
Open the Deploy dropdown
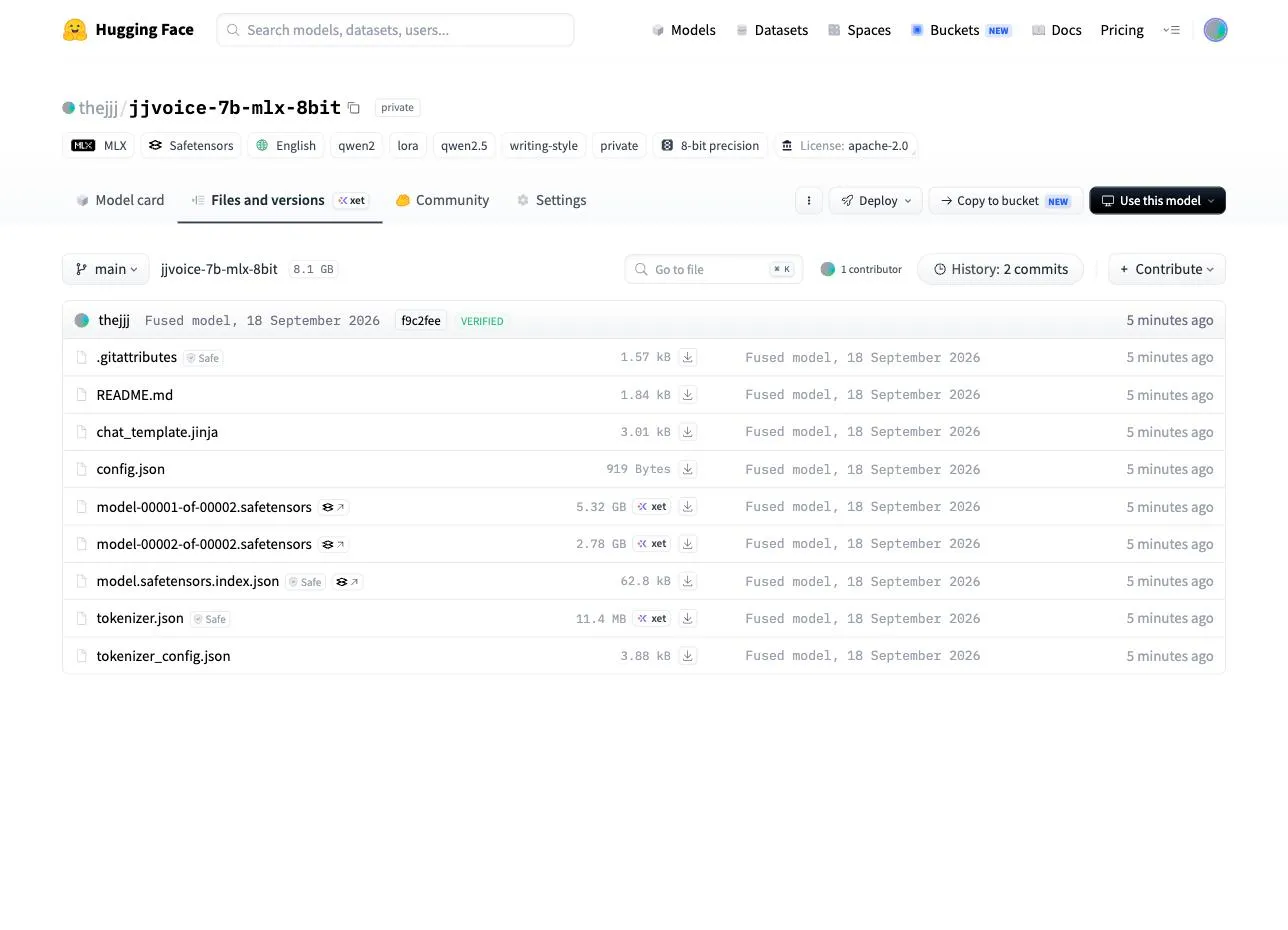pos(875,201)
